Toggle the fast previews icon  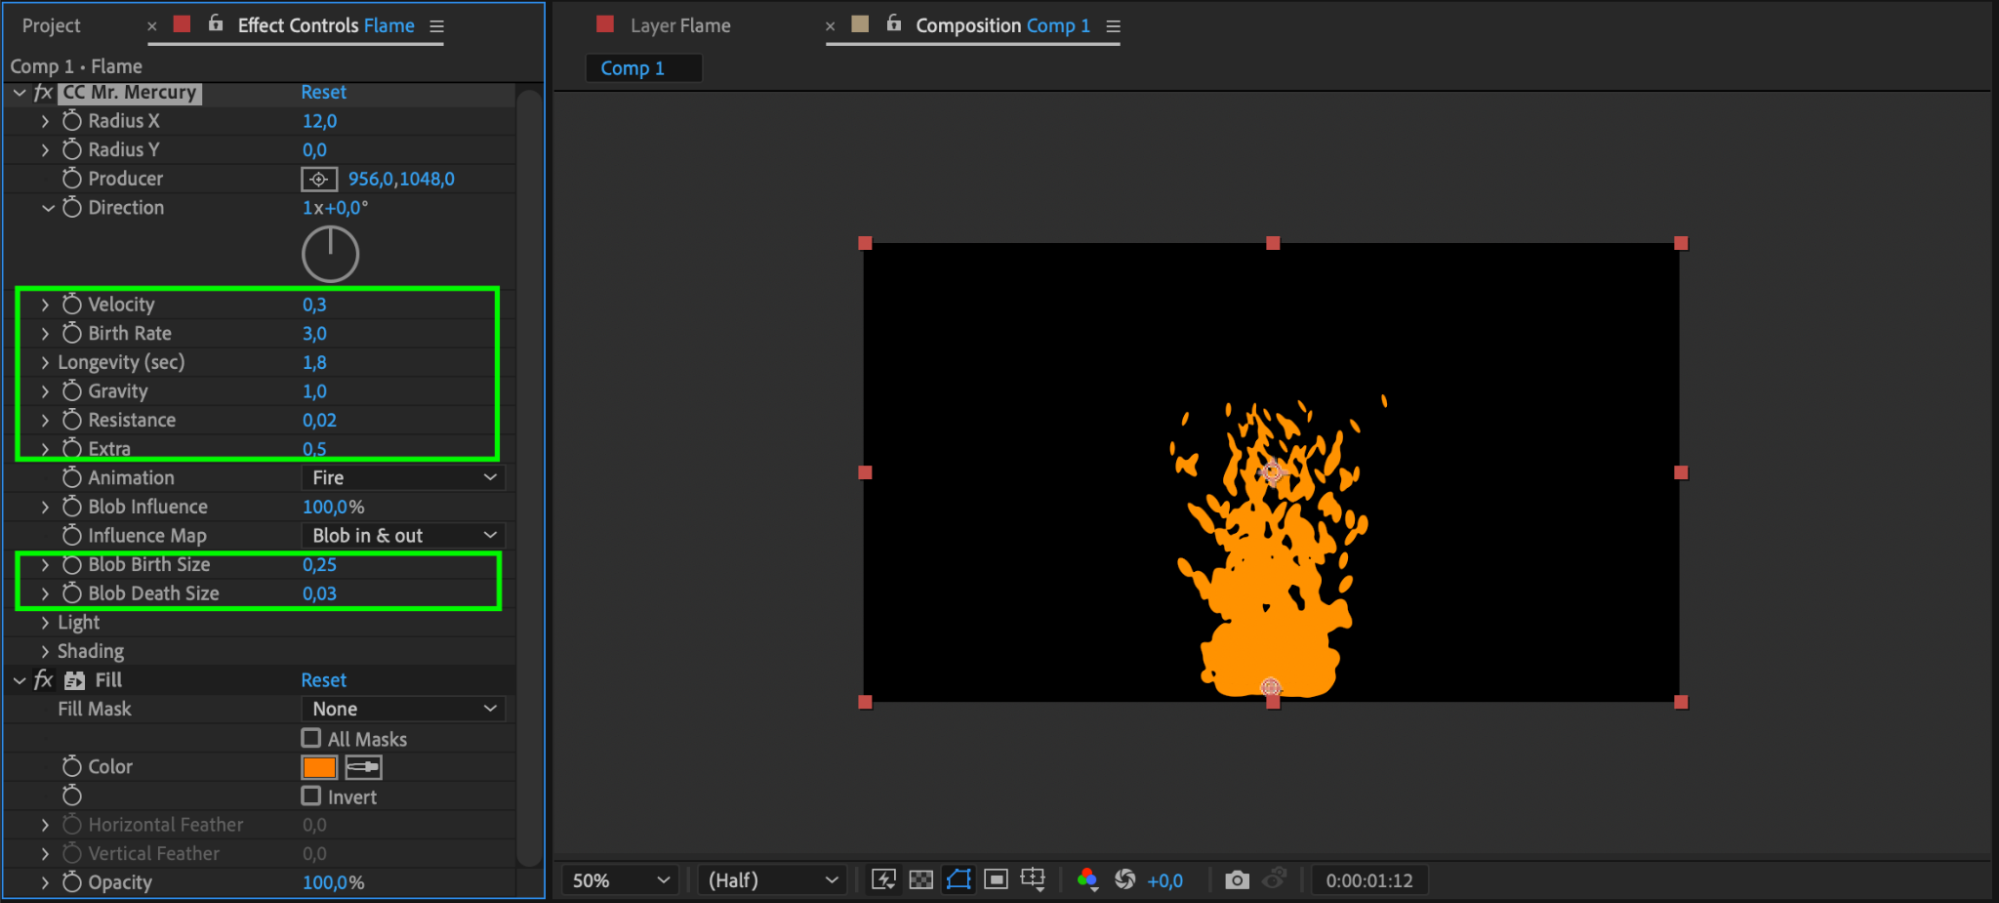click(x=884, y=880)
